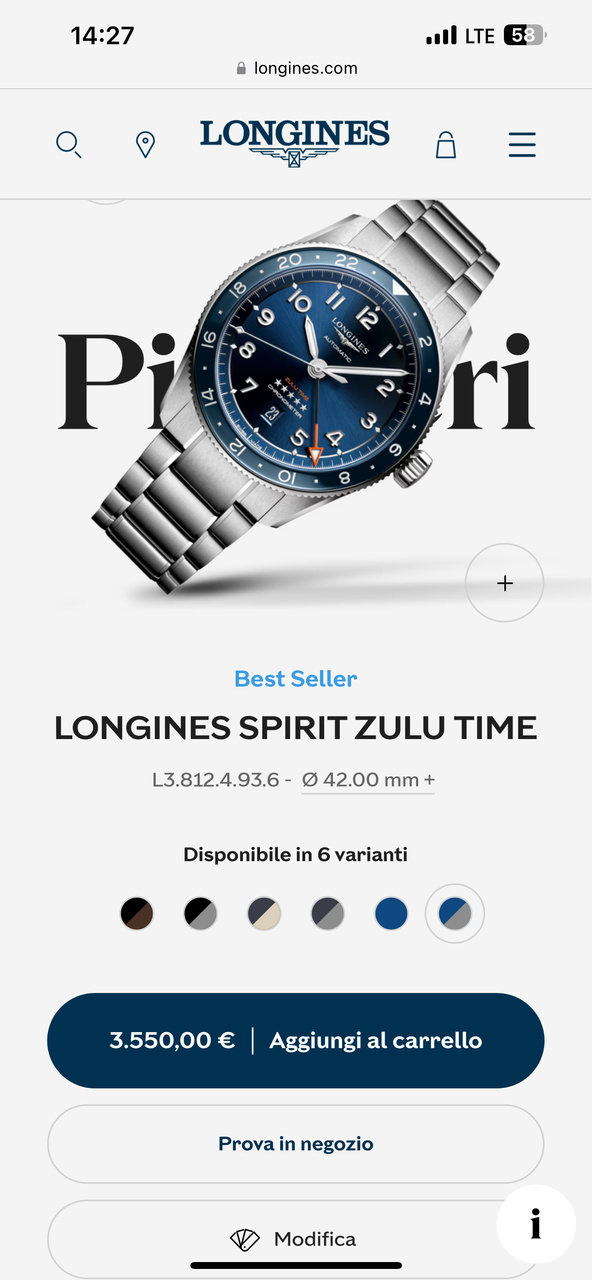
Task: Select the black and grey variant
Action: coord(201,913)
